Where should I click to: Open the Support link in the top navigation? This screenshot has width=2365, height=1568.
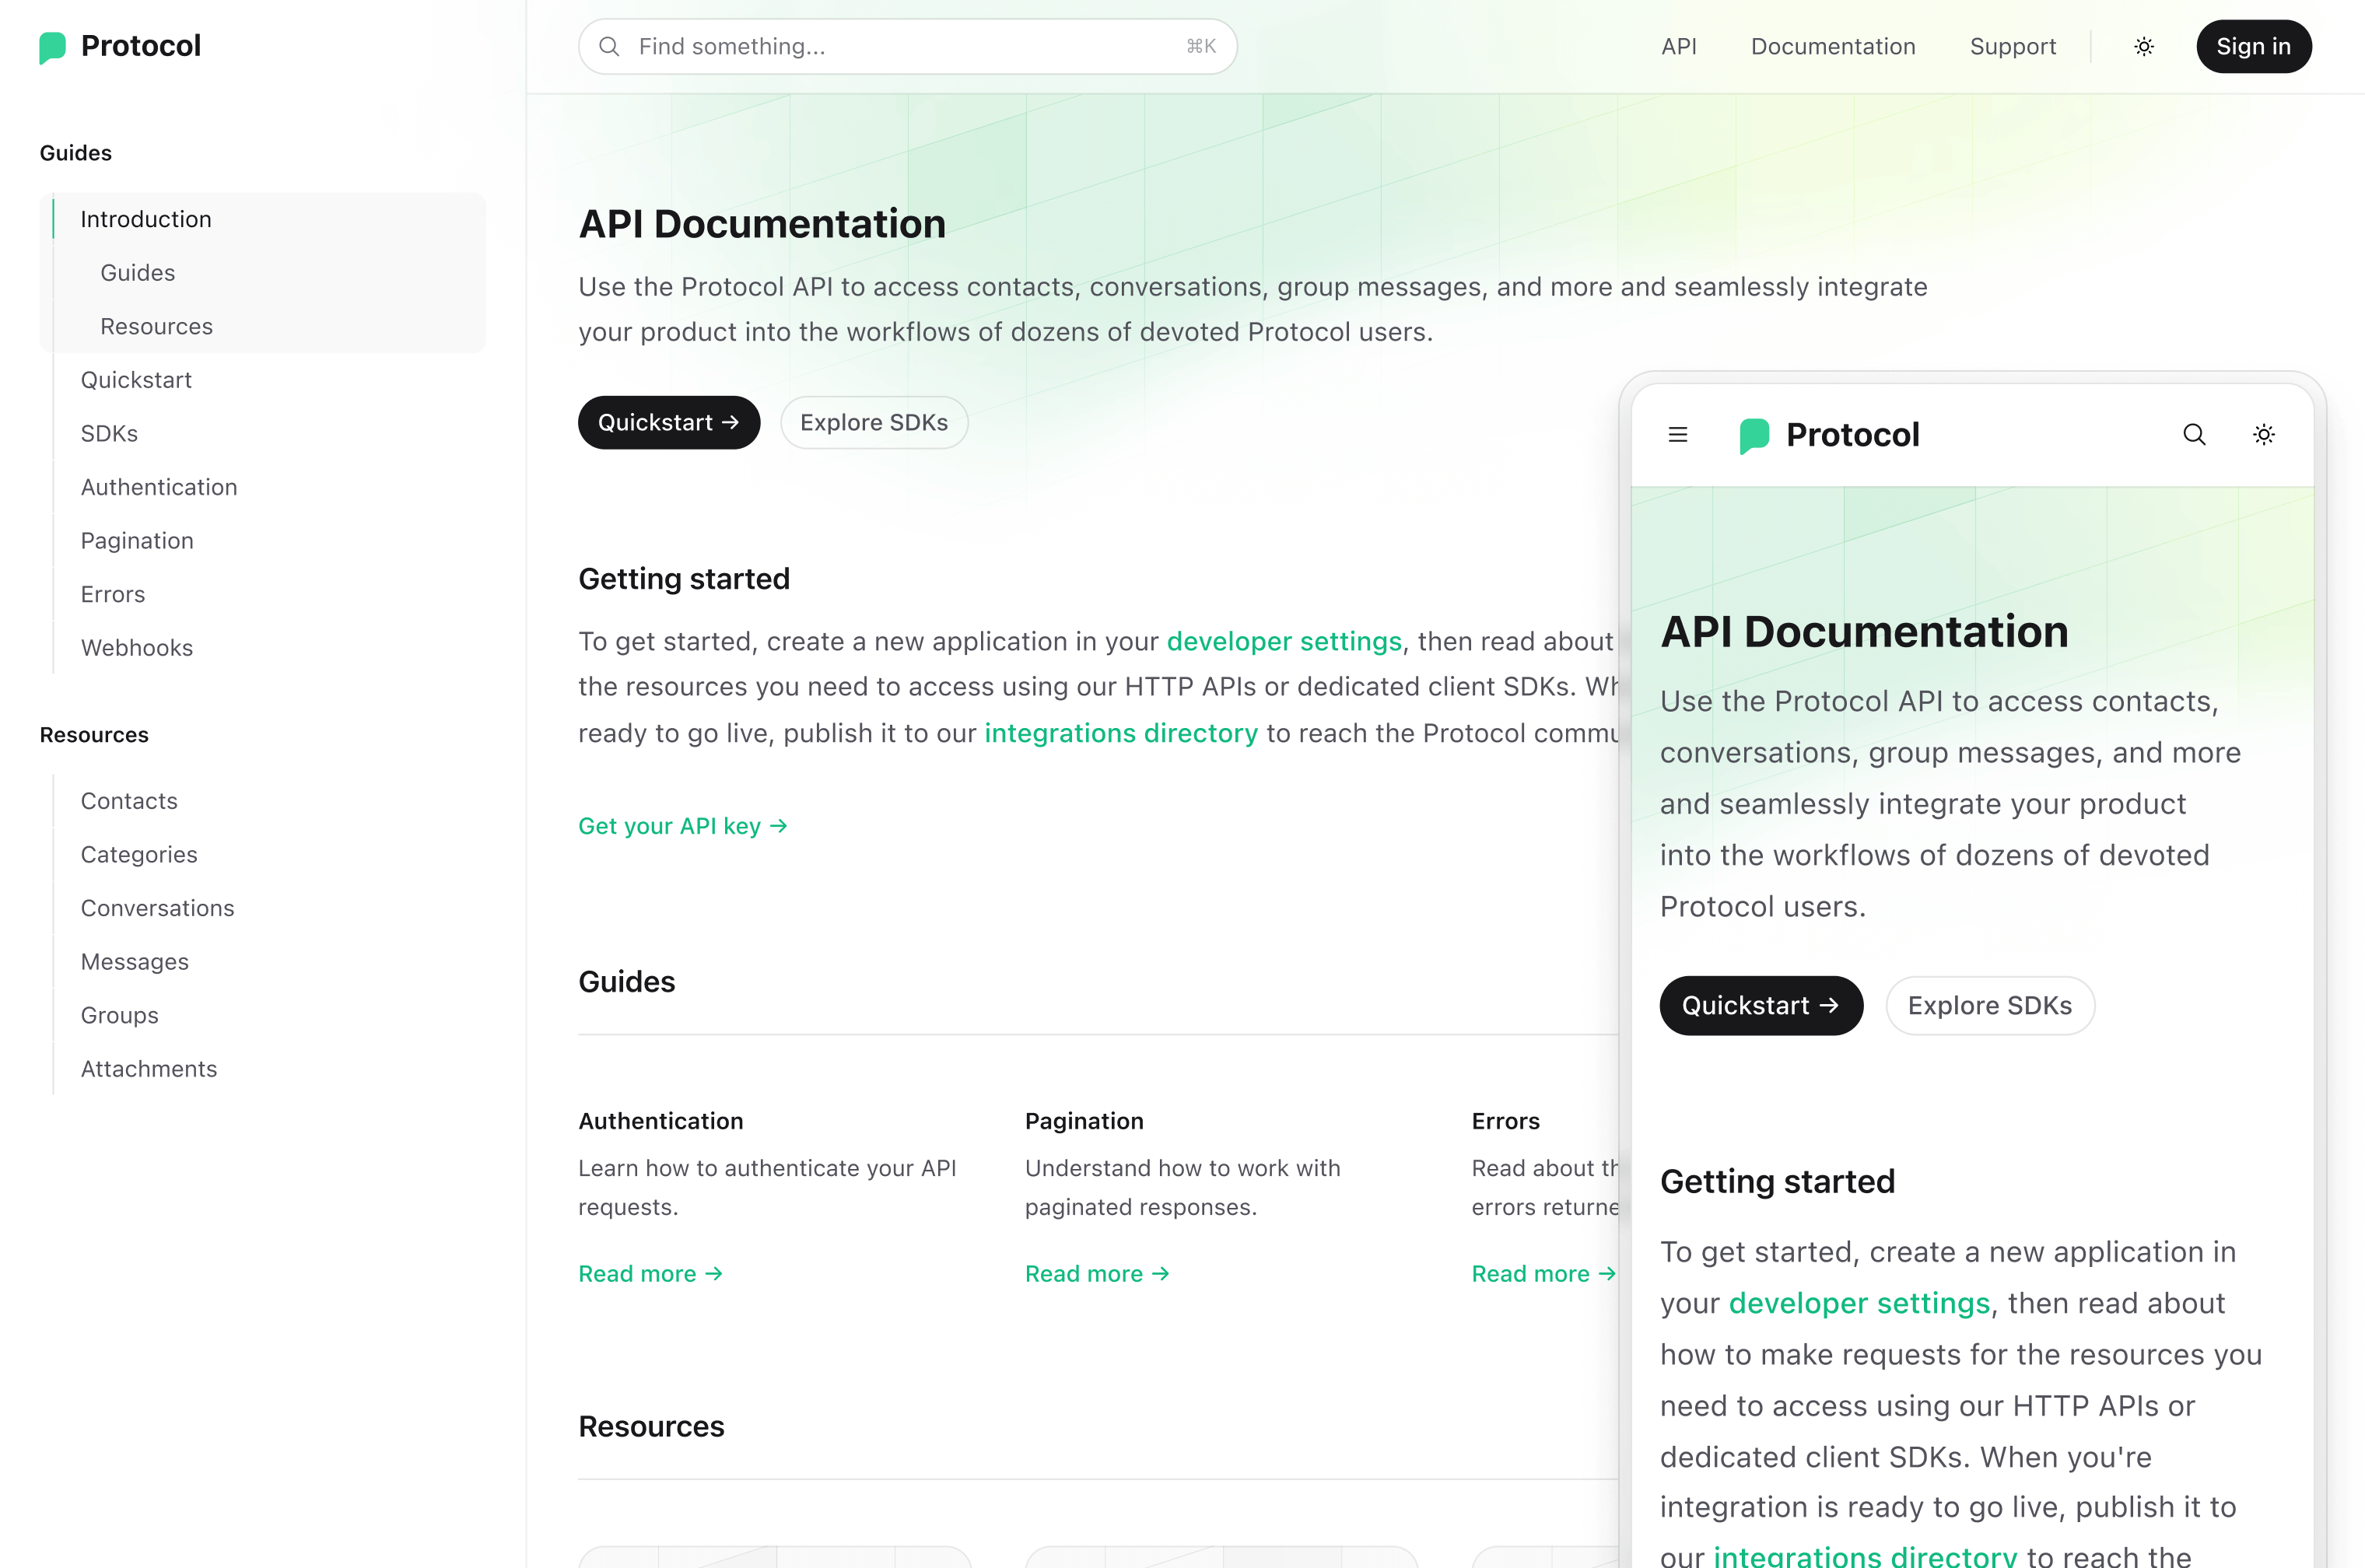[x=2012, y=46]
